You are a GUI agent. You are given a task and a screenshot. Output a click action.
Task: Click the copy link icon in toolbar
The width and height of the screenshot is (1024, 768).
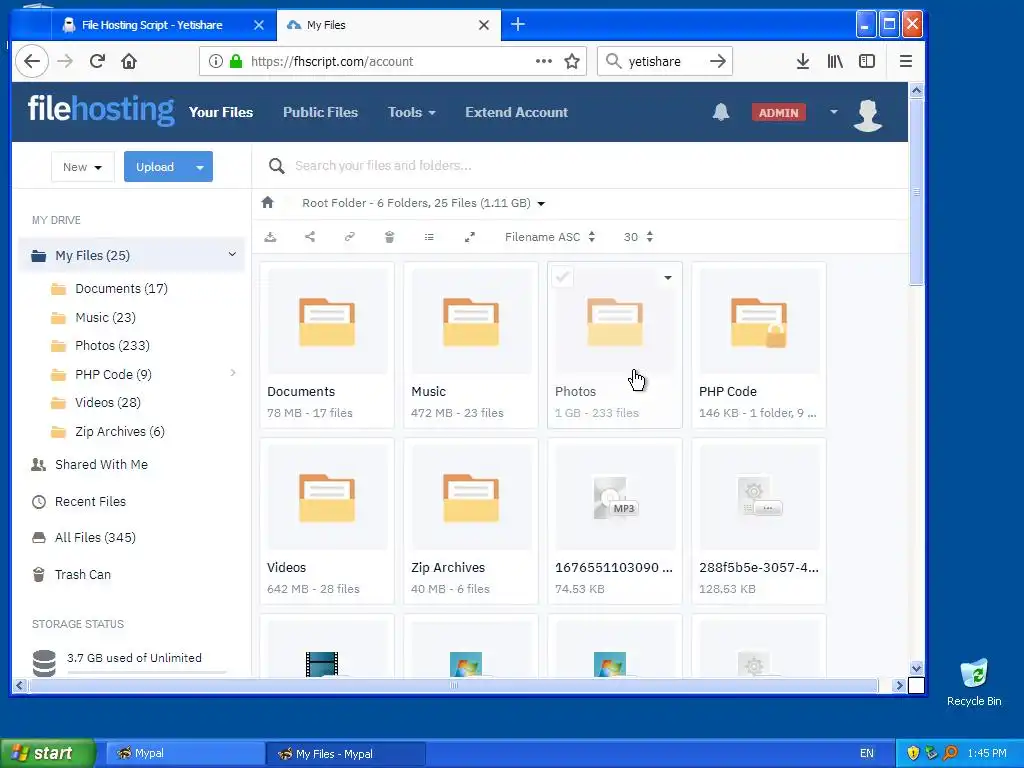point(350,237)
